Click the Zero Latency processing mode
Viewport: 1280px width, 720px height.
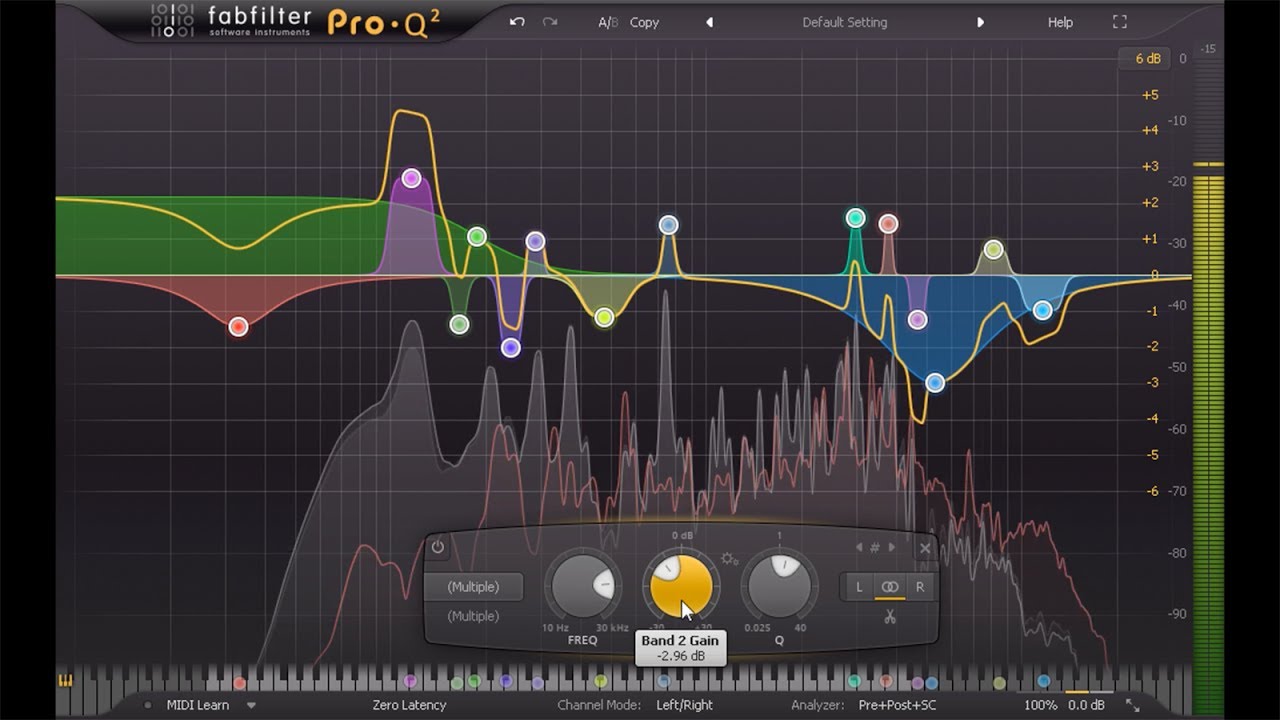[x=409, y=705]
